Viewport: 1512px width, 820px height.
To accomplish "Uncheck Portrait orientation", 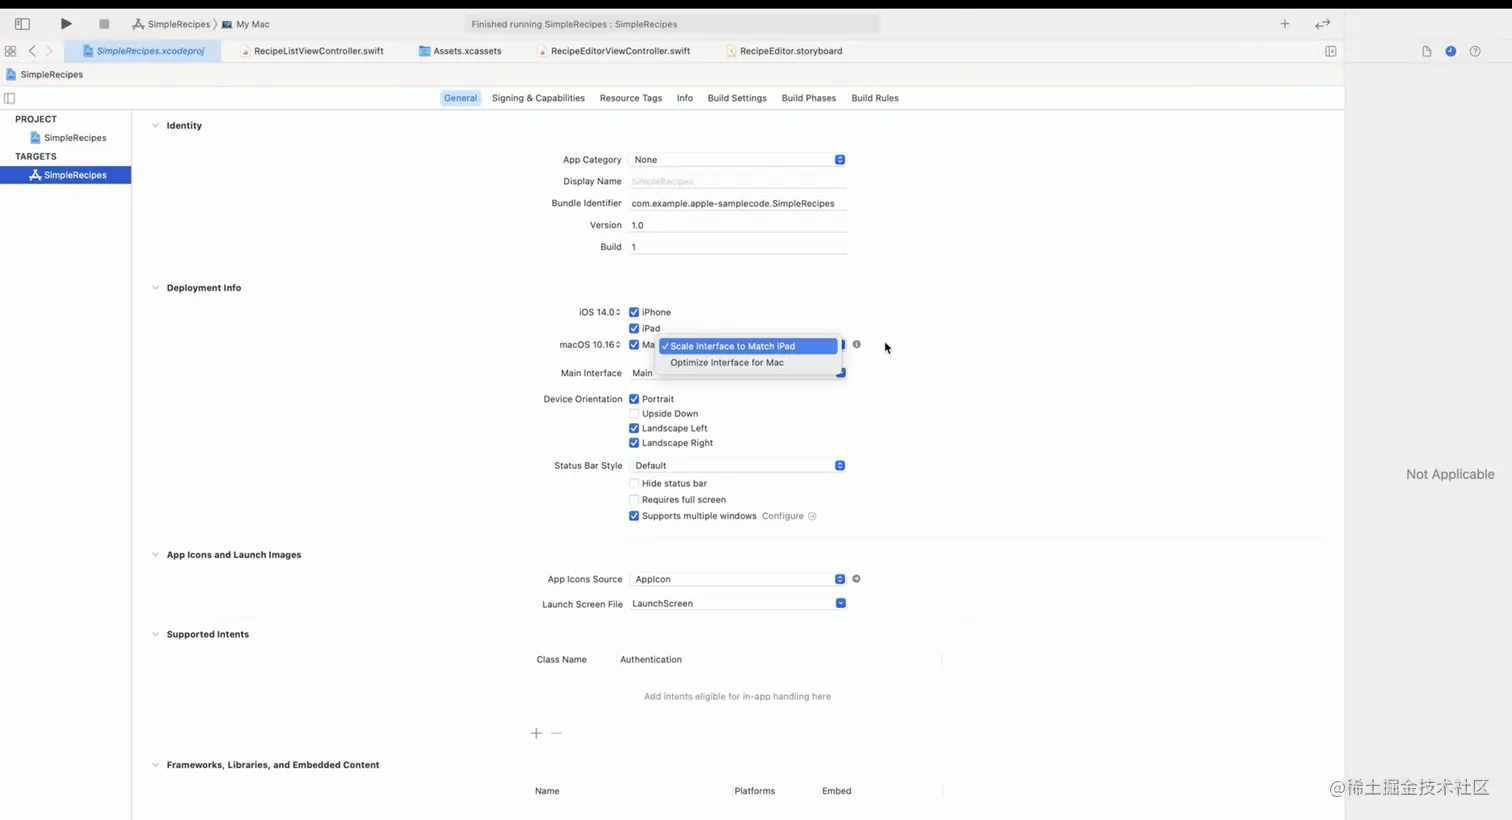I will click(x=634, y=399).
